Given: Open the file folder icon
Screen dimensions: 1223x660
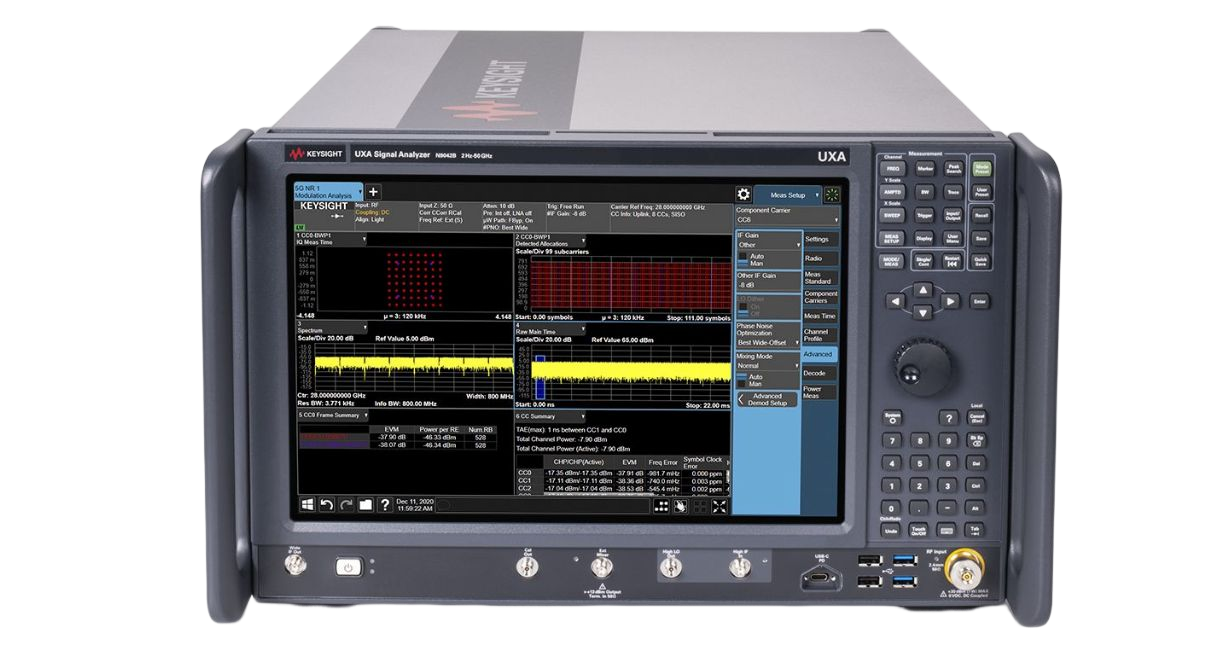Looking at the screenshot, I should (365, 505).
